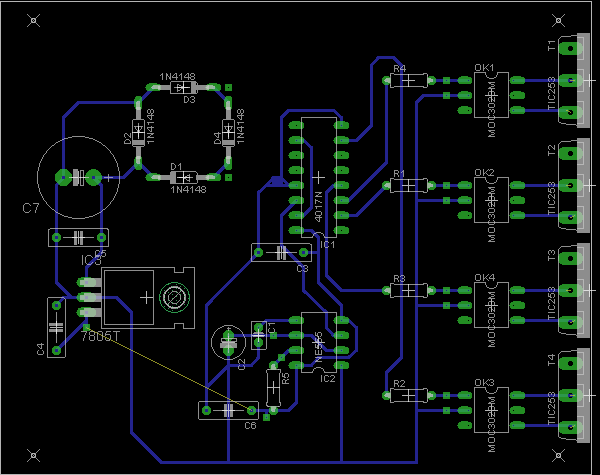Click the C7 text label

pos(31,208)
